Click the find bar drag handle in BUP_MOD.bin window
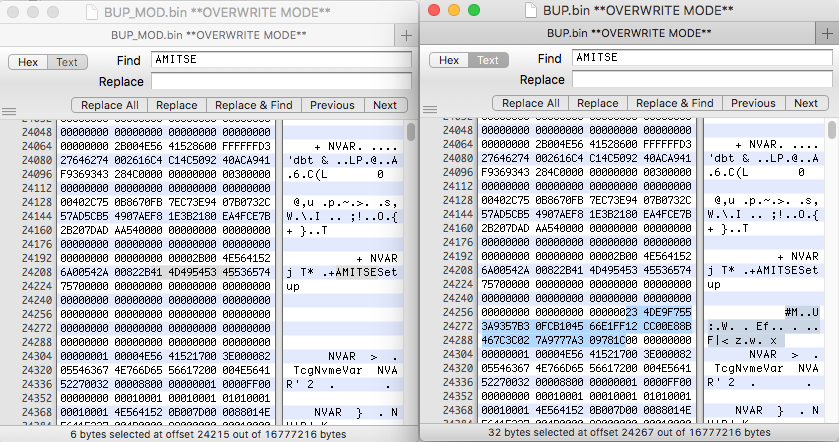Viewport: 839px width, 442px height. tap(9, 111)
